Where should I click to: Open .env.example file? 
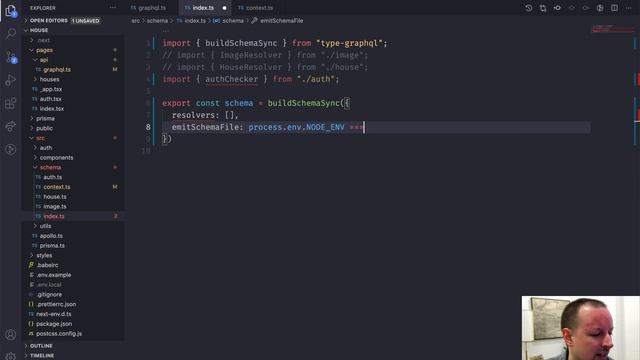coord(53,275)
